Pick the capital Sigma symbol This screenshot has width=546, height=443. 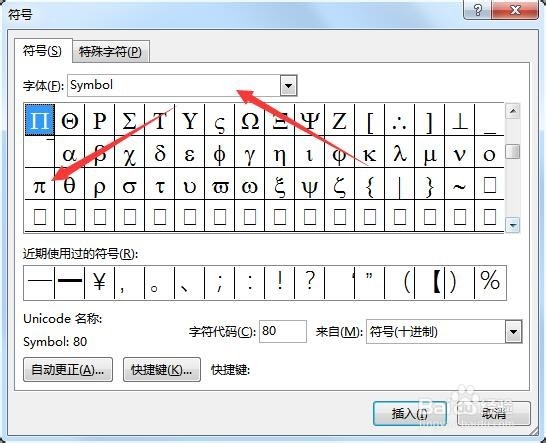[x=130, y=120]
